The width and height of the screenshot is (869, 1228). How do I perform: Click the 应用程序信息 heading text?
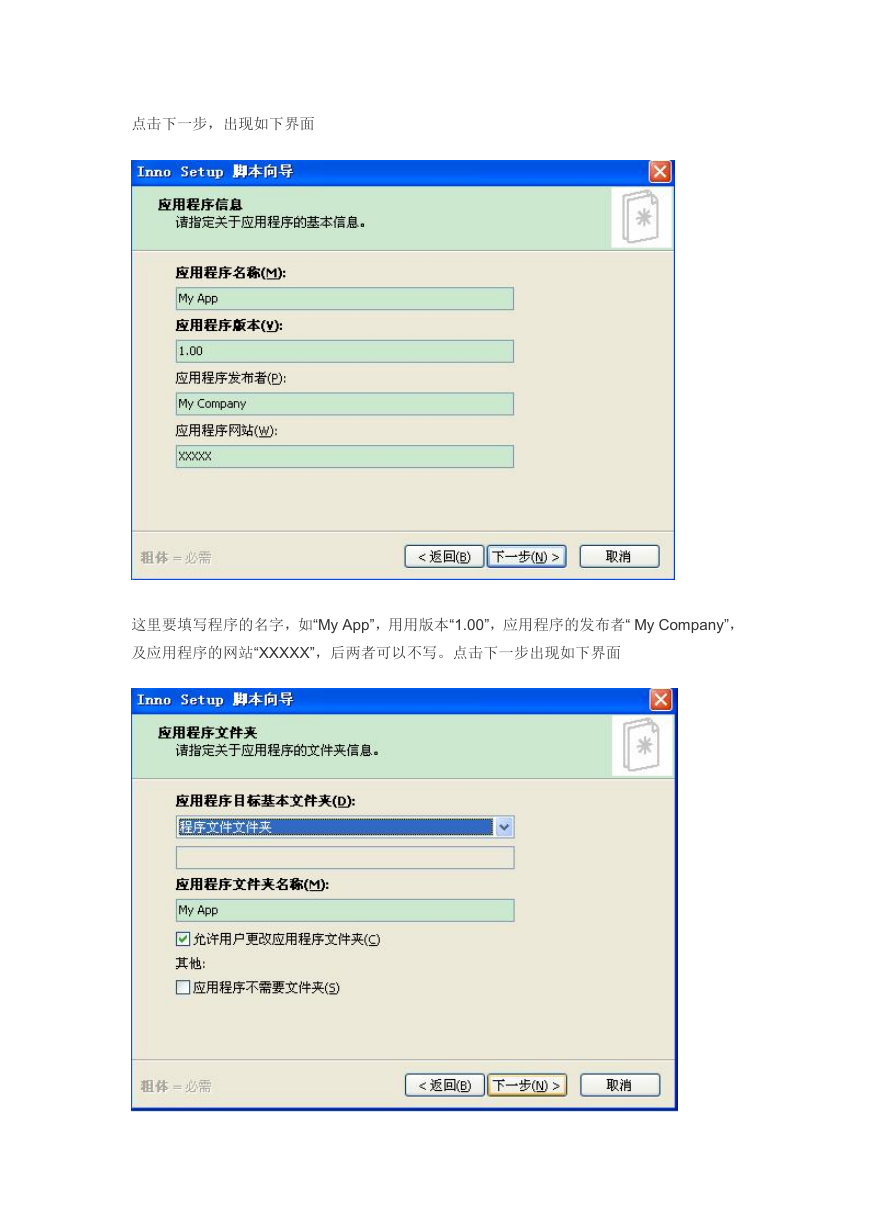tap(201, 205)
